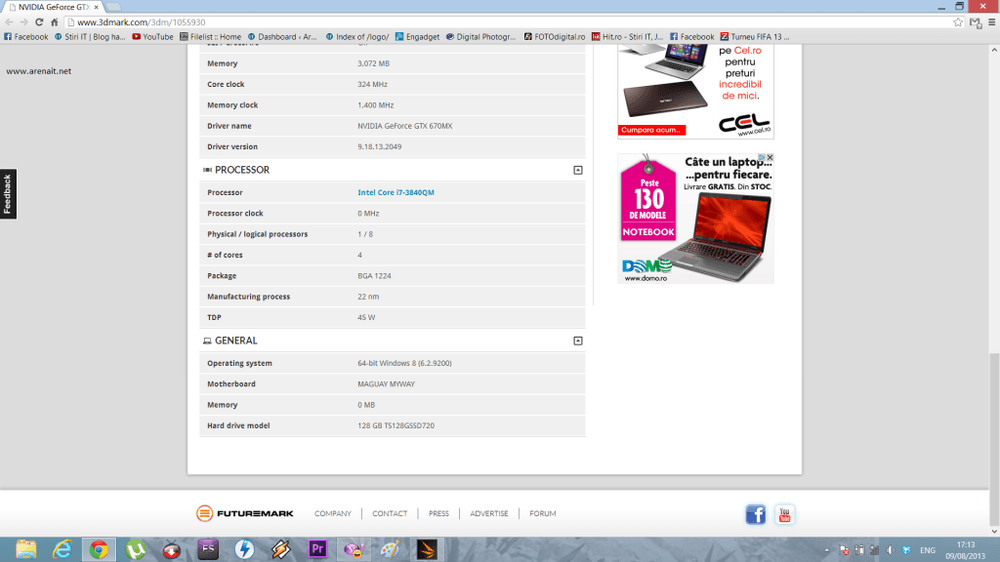1000x562 pixels.
Task: Open the PRESS footer link
Action: click(x=438, y=514)
